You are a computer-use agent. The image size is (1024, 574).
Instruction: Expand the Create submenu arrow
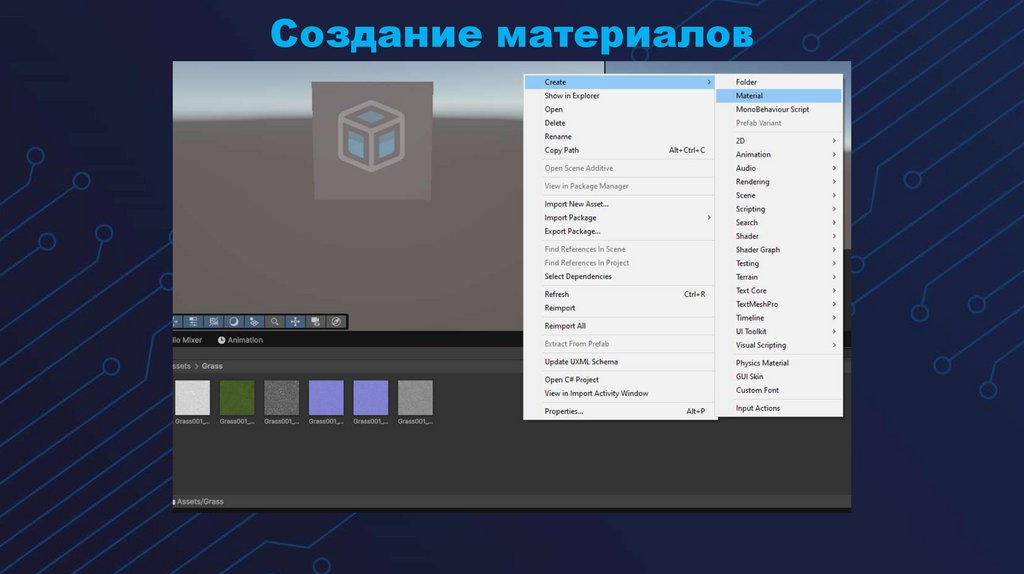pyautogui.click(x=709, y=82)
